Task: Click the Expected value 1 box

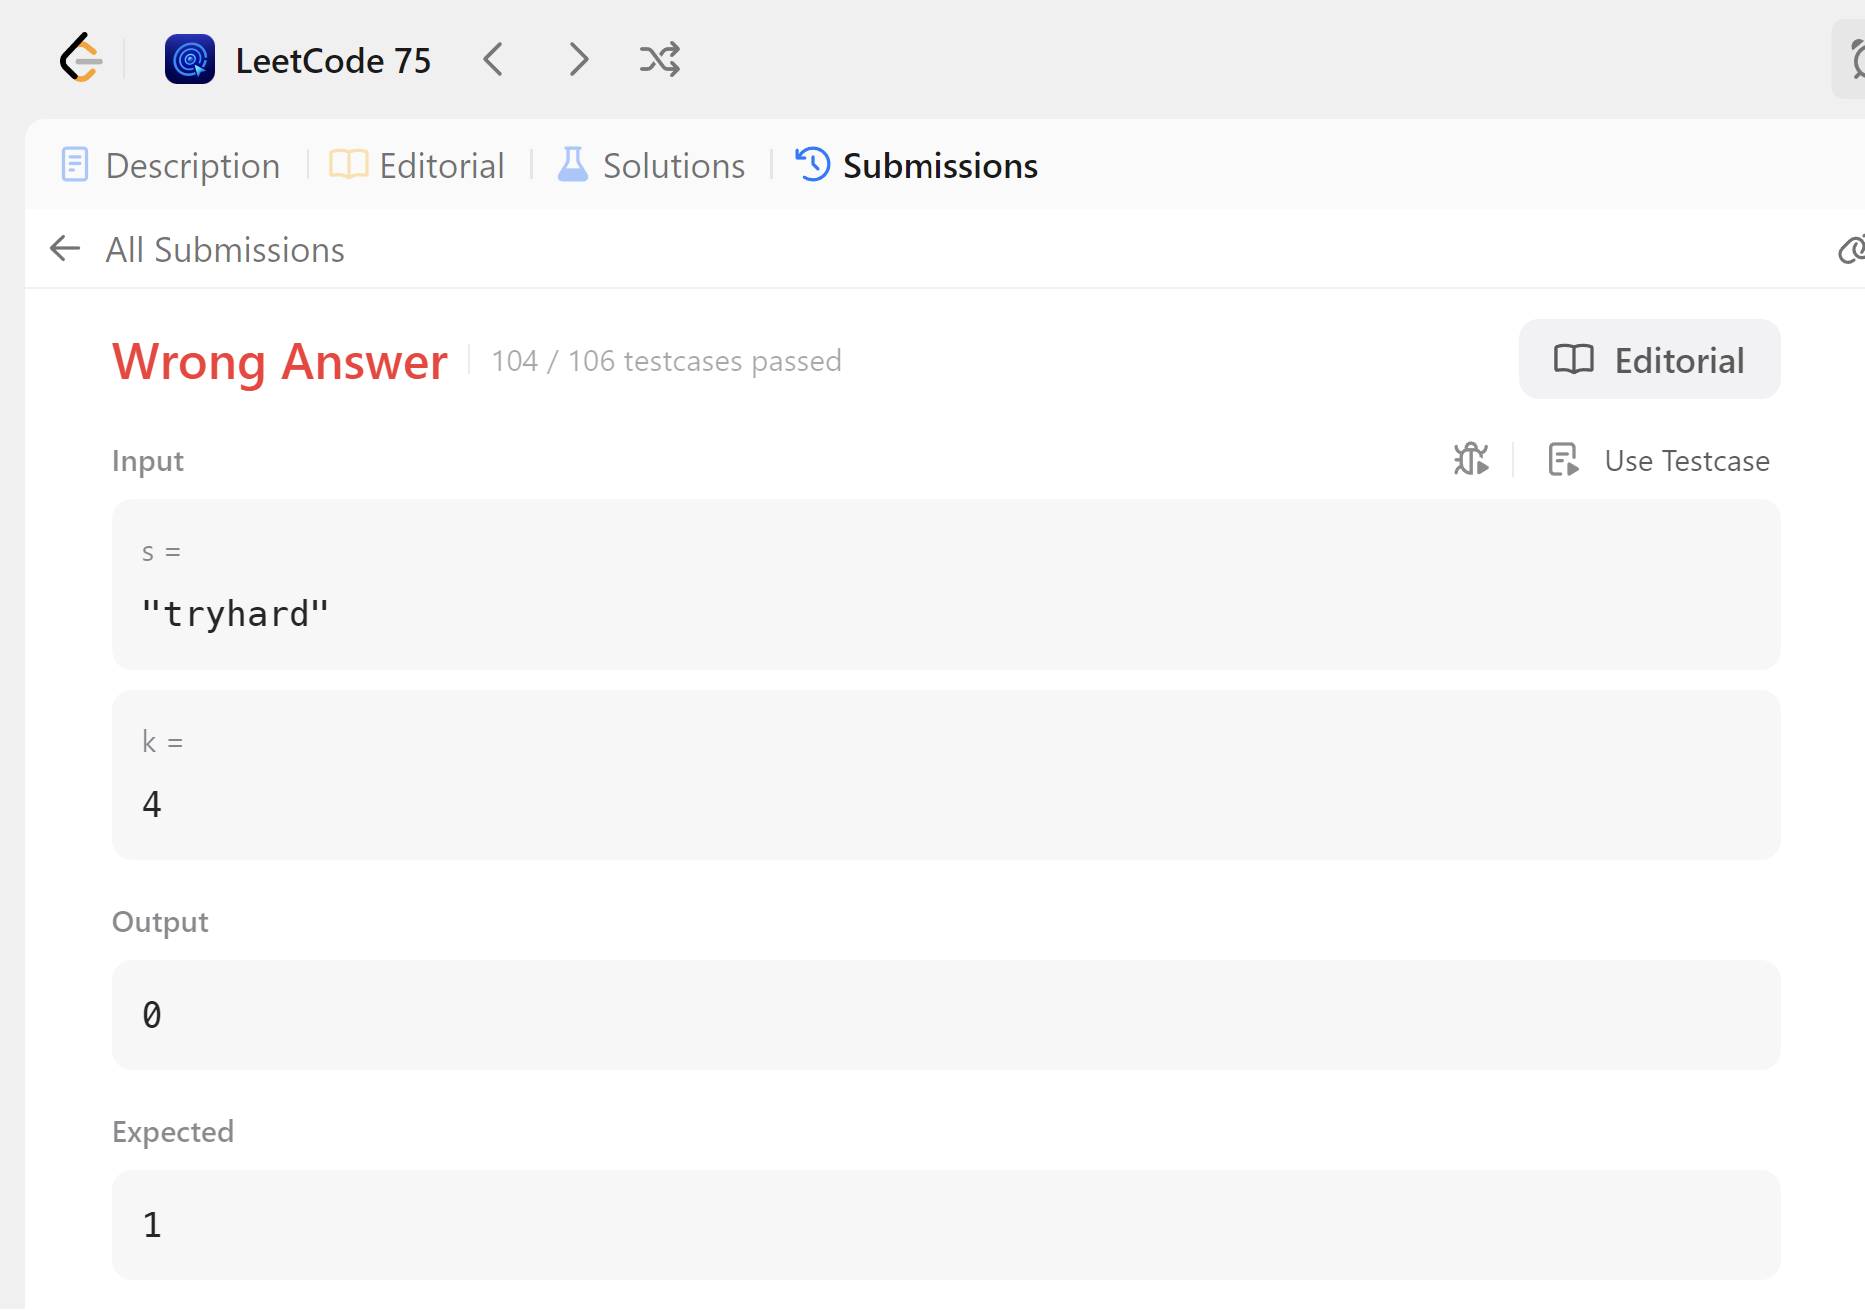Action: 946,1224
